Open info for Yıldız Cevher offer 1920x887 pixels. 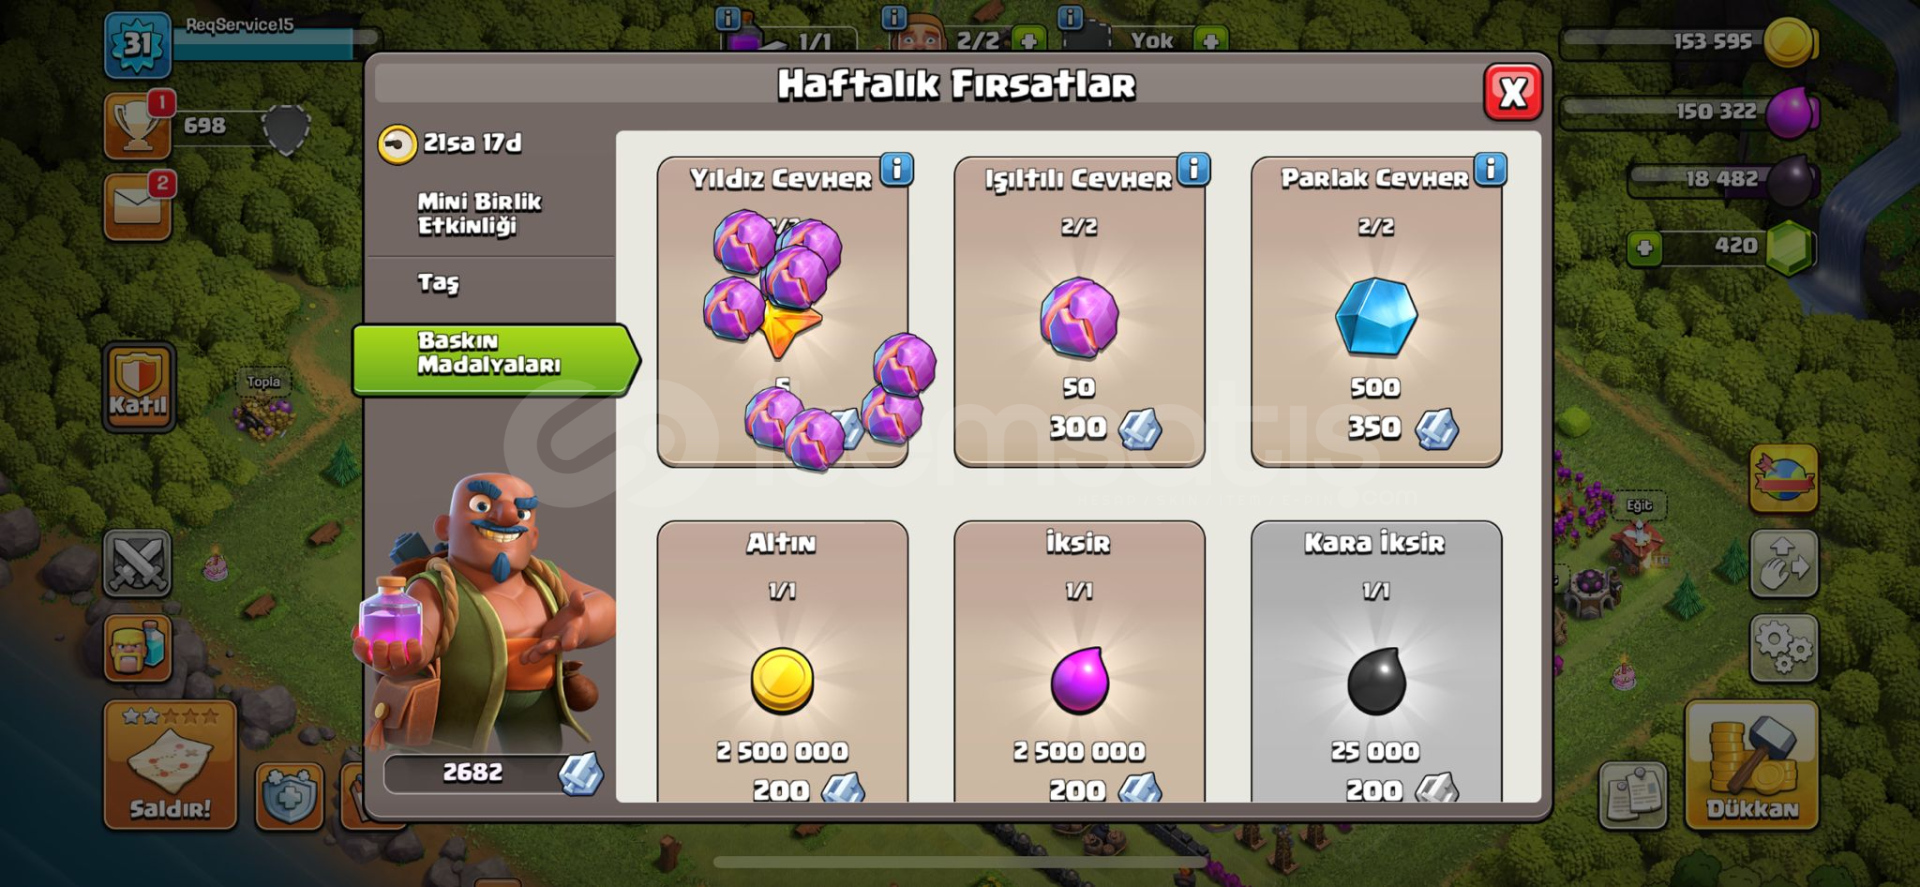tap(897, 169)
